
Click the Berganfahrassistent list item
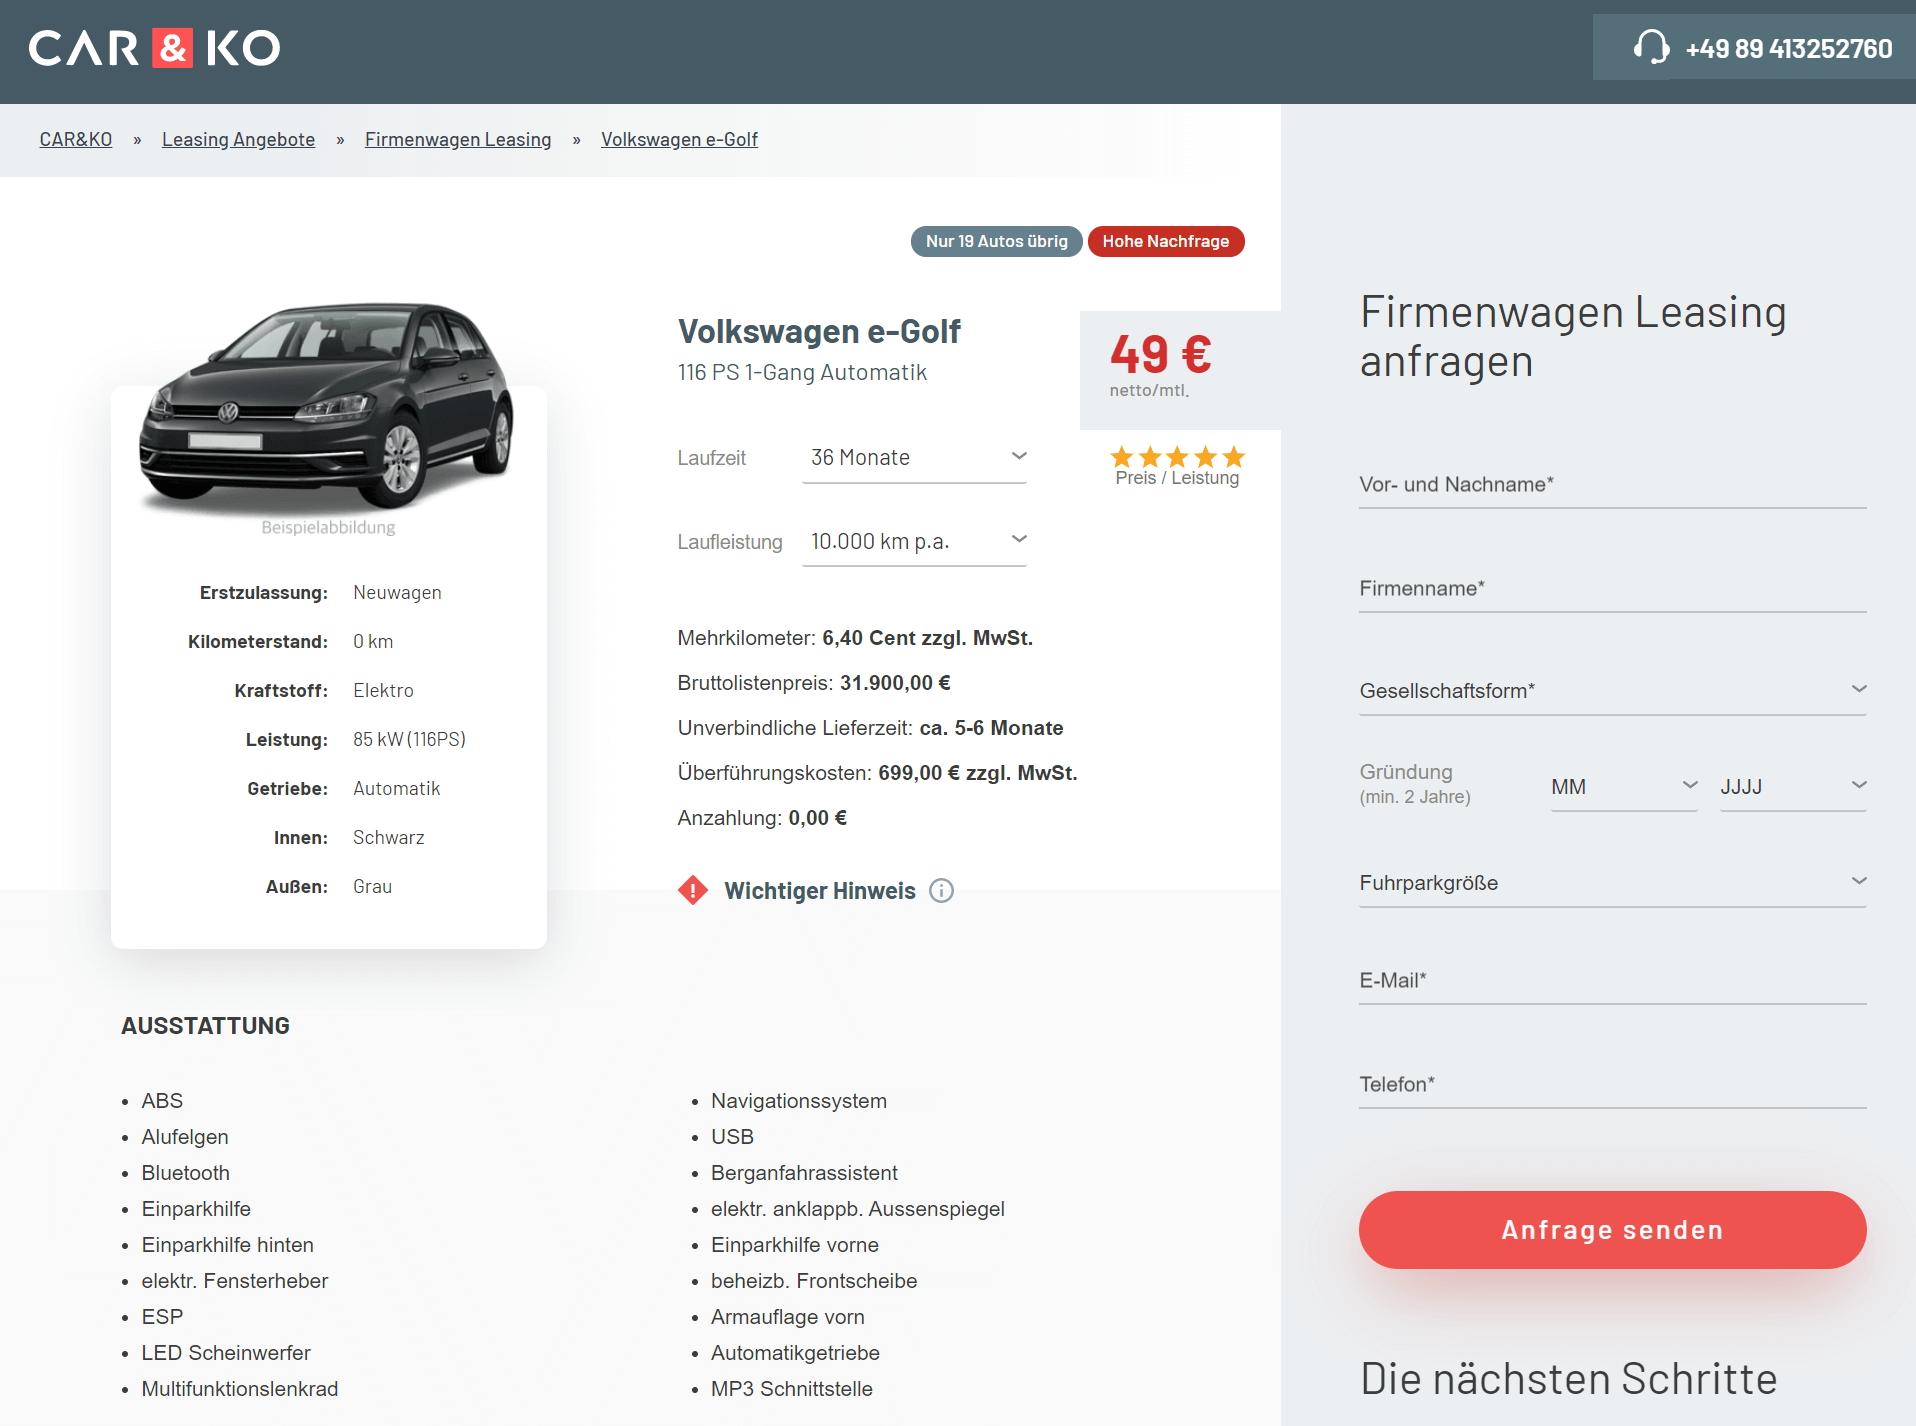[804, 1173]
